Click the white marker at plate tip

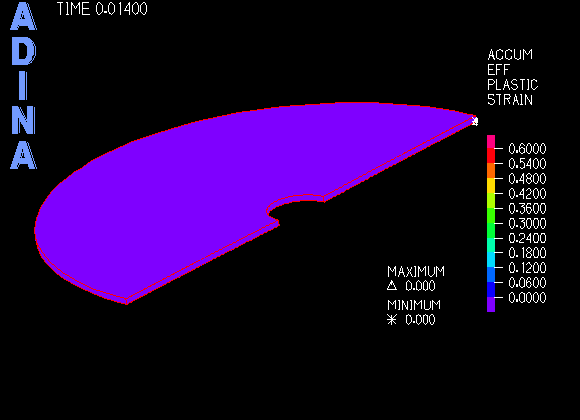point(475,121)
